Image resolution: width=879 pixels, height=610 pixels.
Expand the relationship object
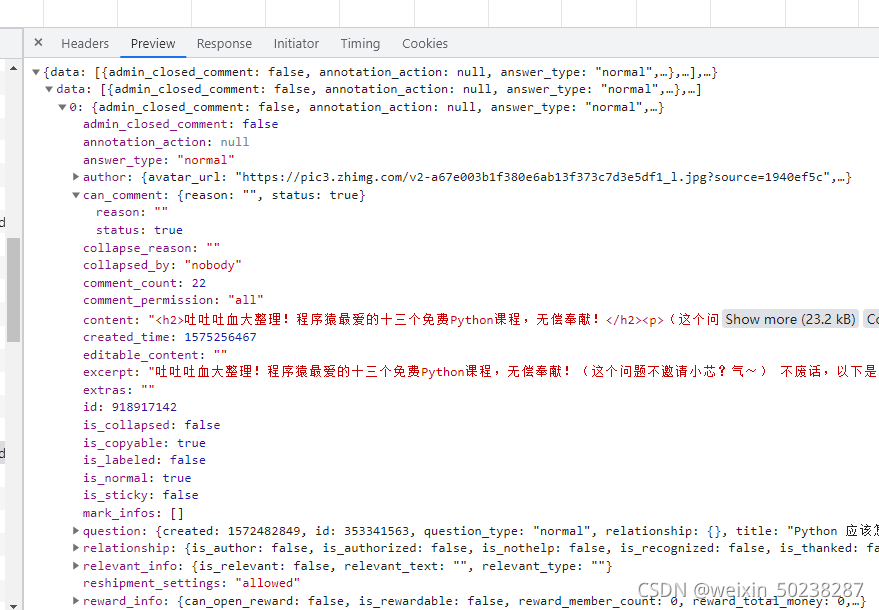76,548
